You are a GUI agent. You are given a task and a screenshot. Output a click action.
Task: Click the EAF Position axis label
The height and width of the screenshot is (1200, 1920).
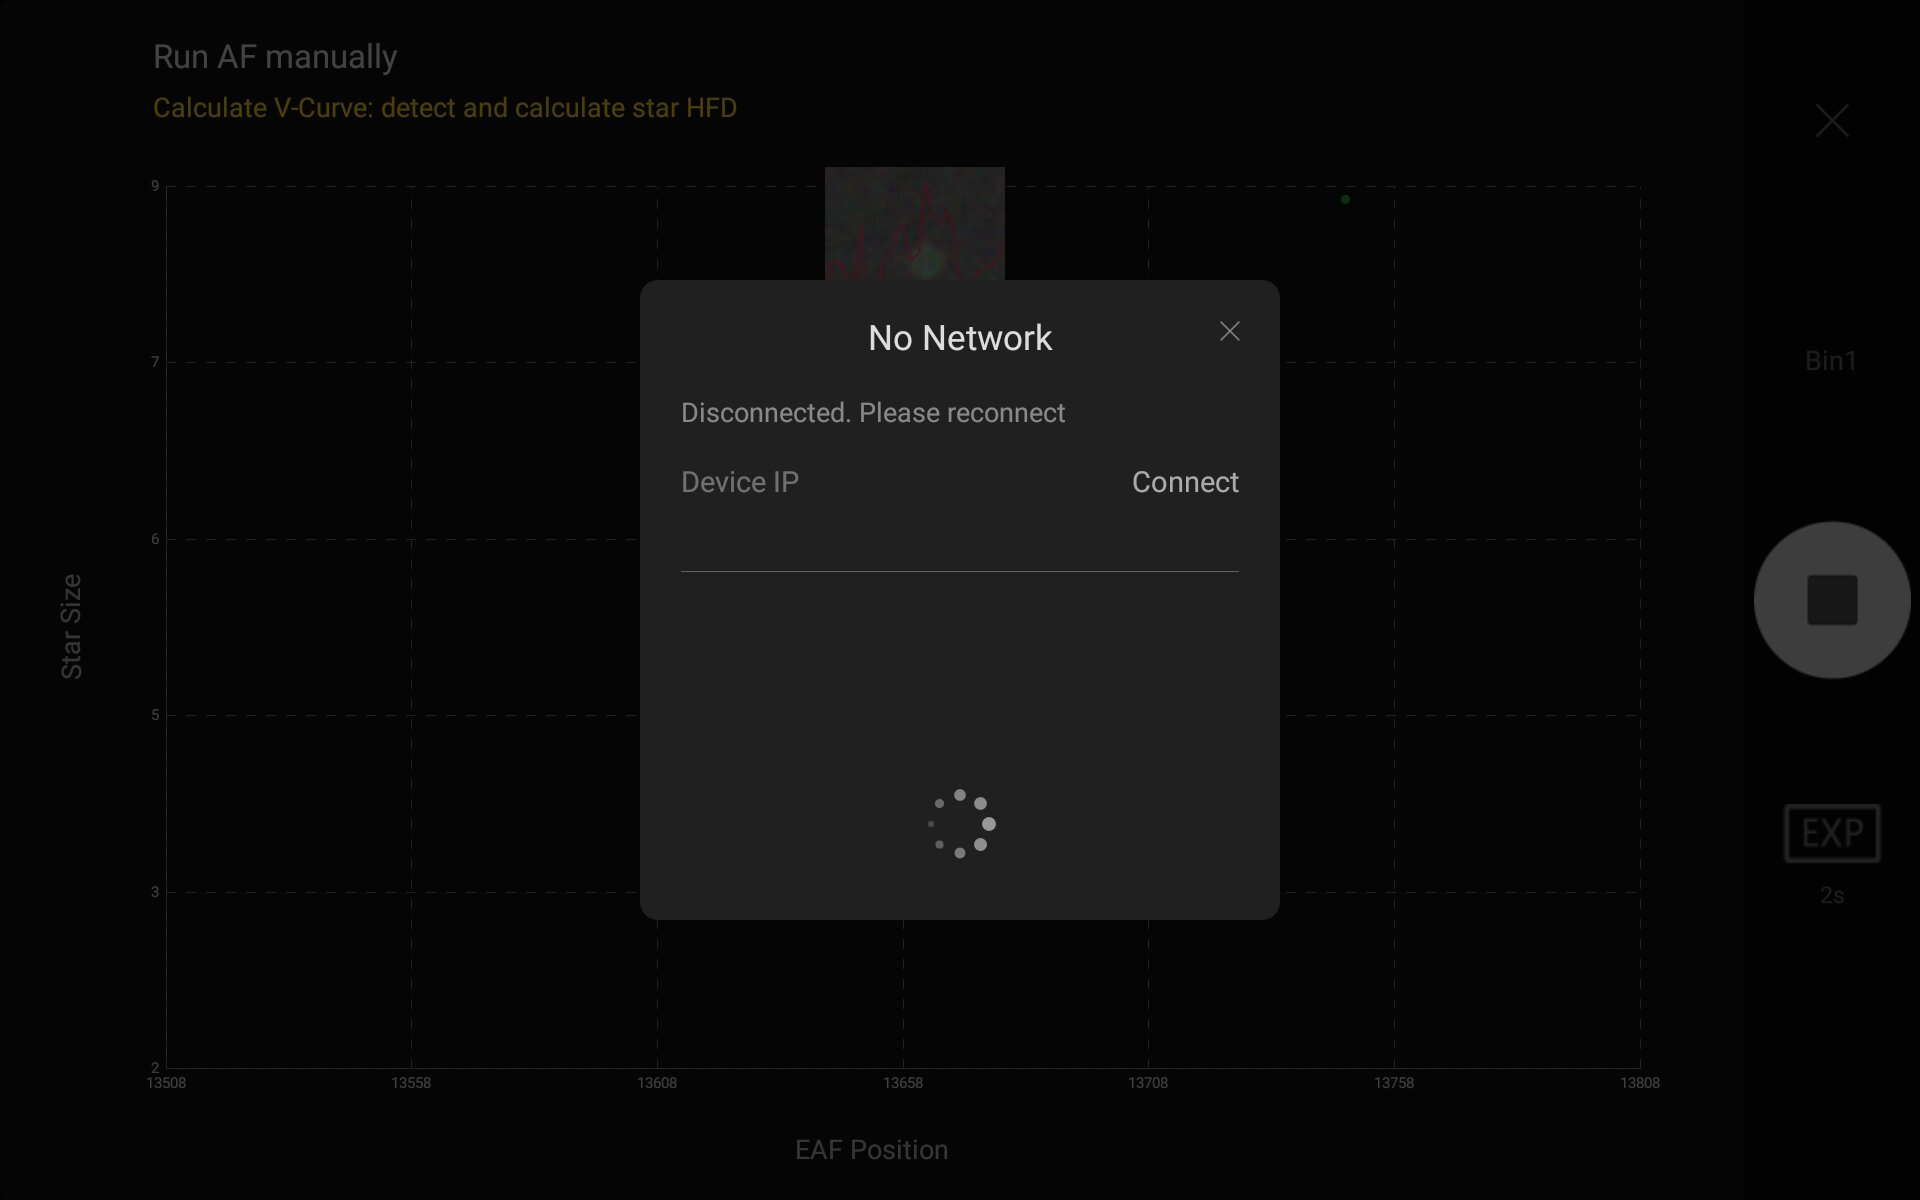871,1150
